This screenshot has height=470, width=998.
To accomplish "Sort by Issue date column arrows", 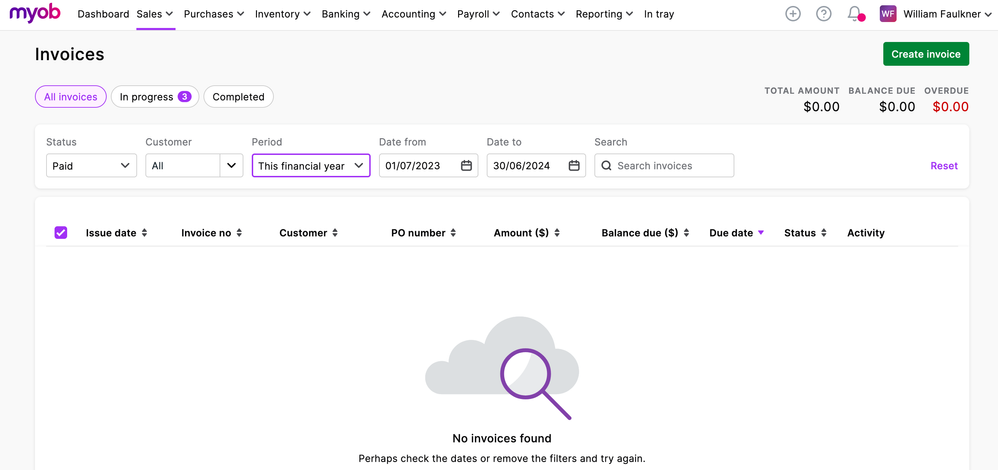I will [144, 233].
